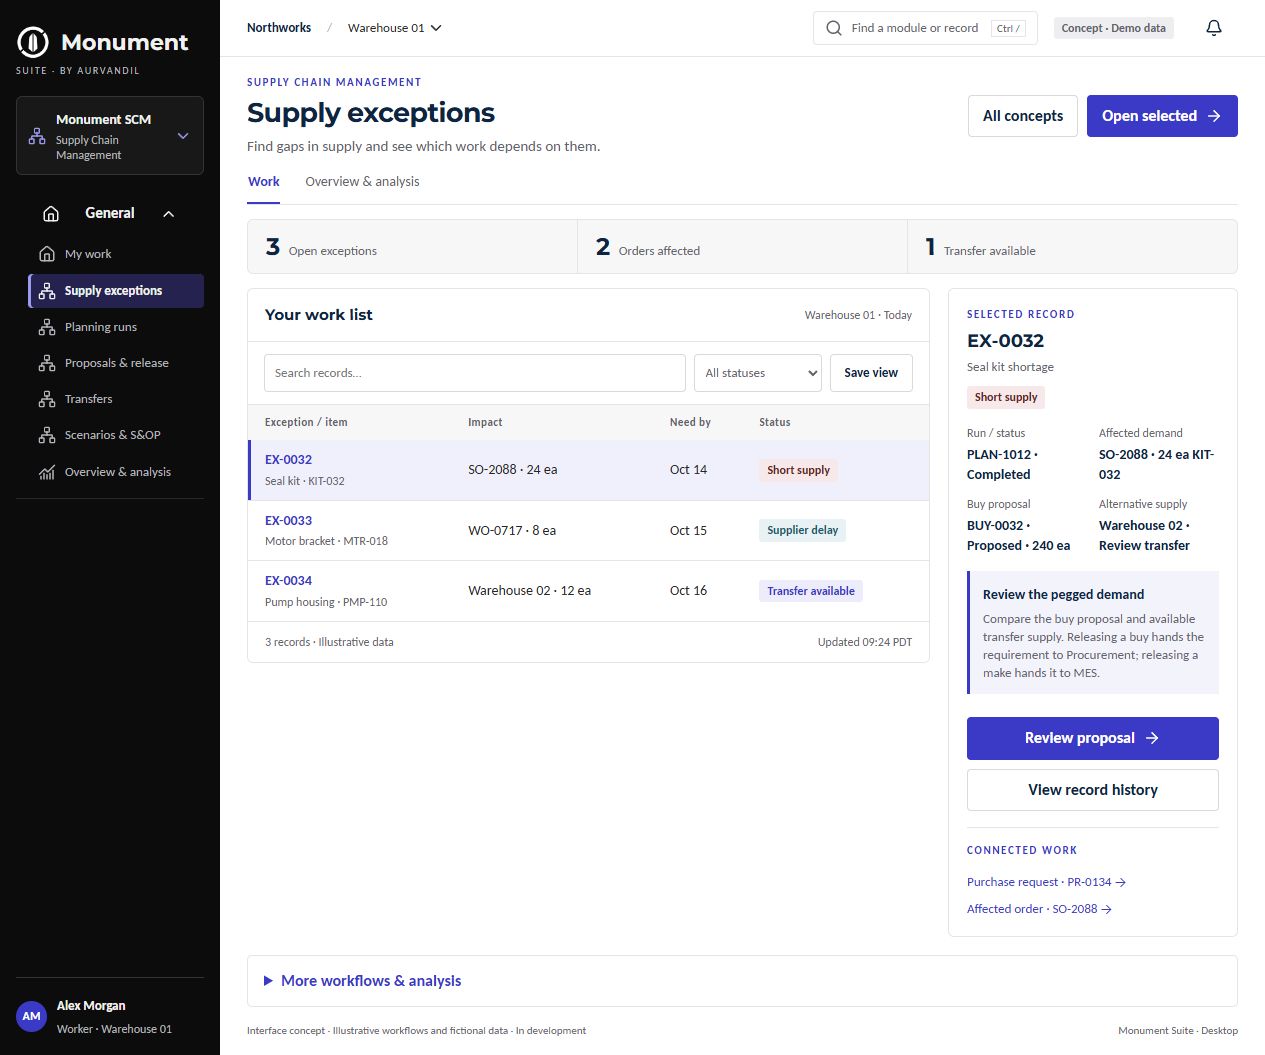This screenshot has height=1055, width=1265.
Task: Click the Orders affected count tile
Action: click(x=742, y=247)
